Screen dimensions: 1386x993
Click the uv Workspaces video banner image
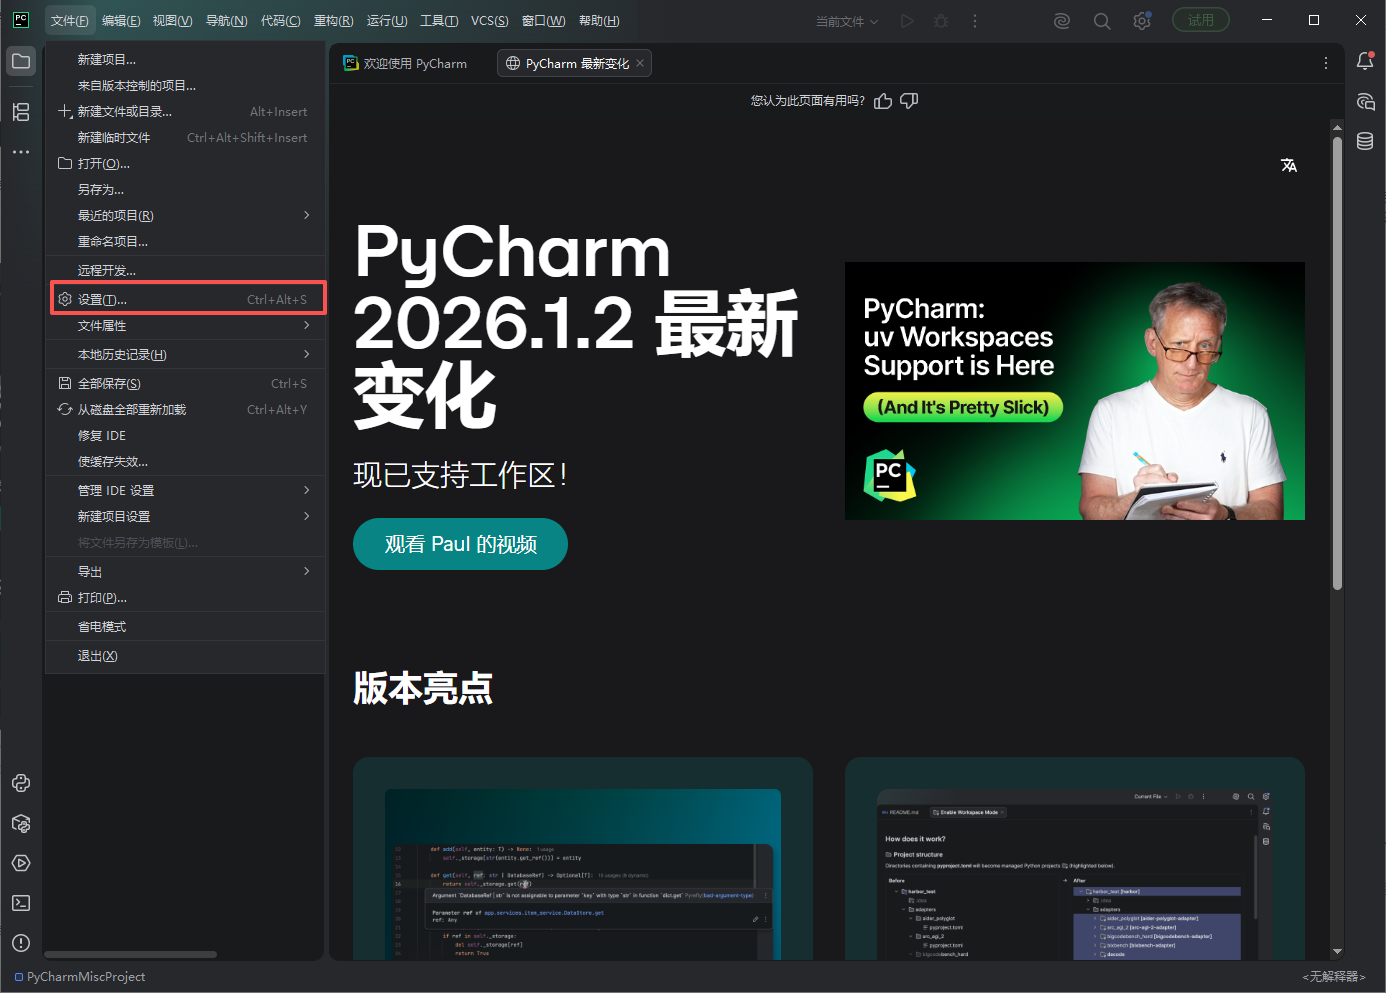1075,391
